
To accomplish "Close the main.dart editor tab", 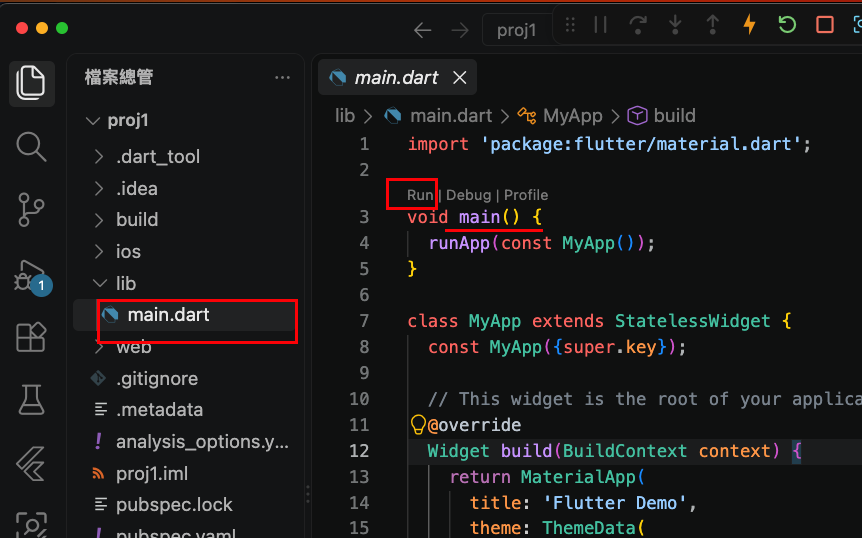I will pos(460,78).
